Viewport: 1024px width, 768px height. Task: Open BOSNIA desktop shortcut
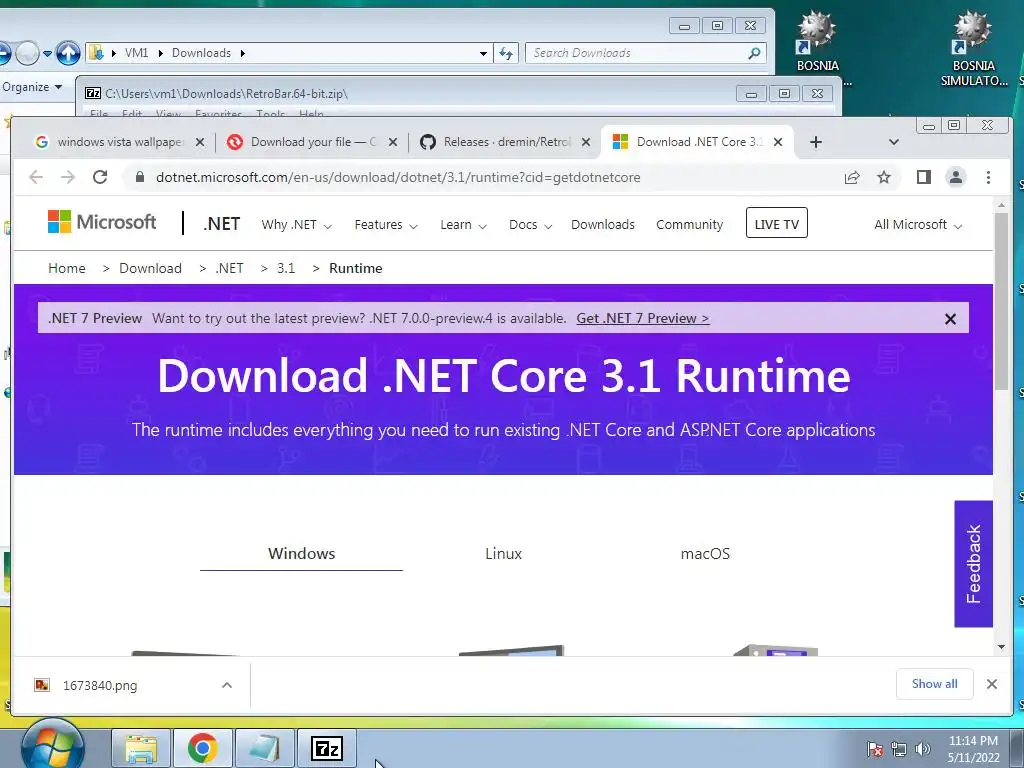[x=817, y=42]
